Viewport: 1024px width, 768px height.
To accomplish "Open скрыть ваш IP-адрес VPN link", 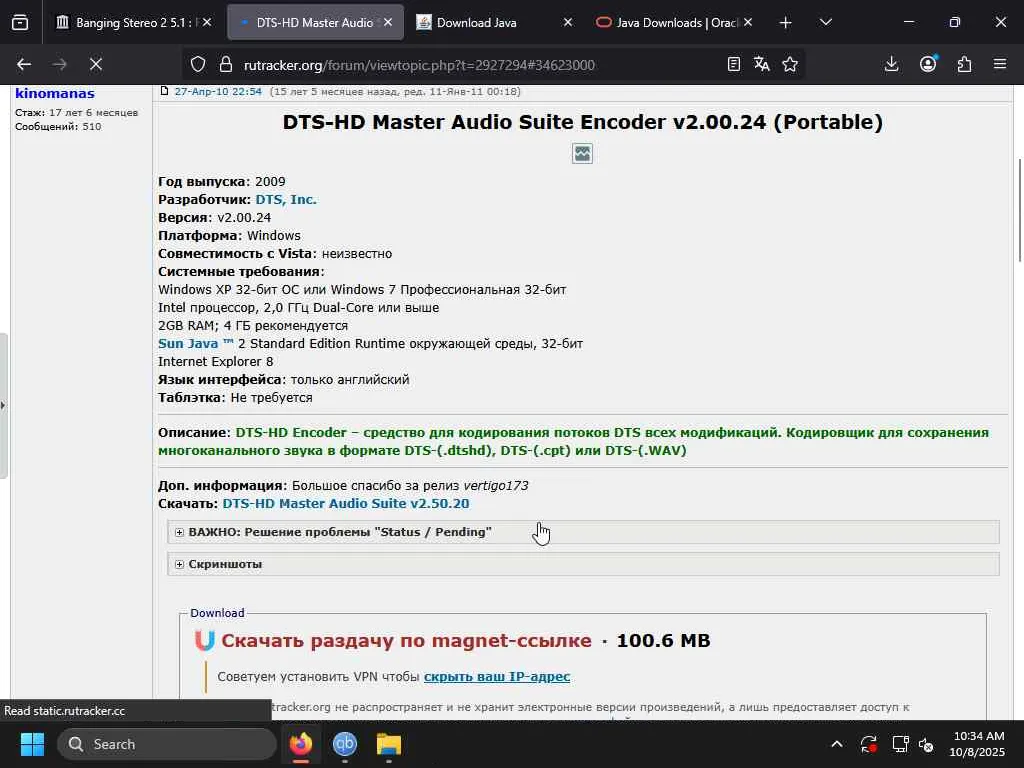I will coord(497,677).
